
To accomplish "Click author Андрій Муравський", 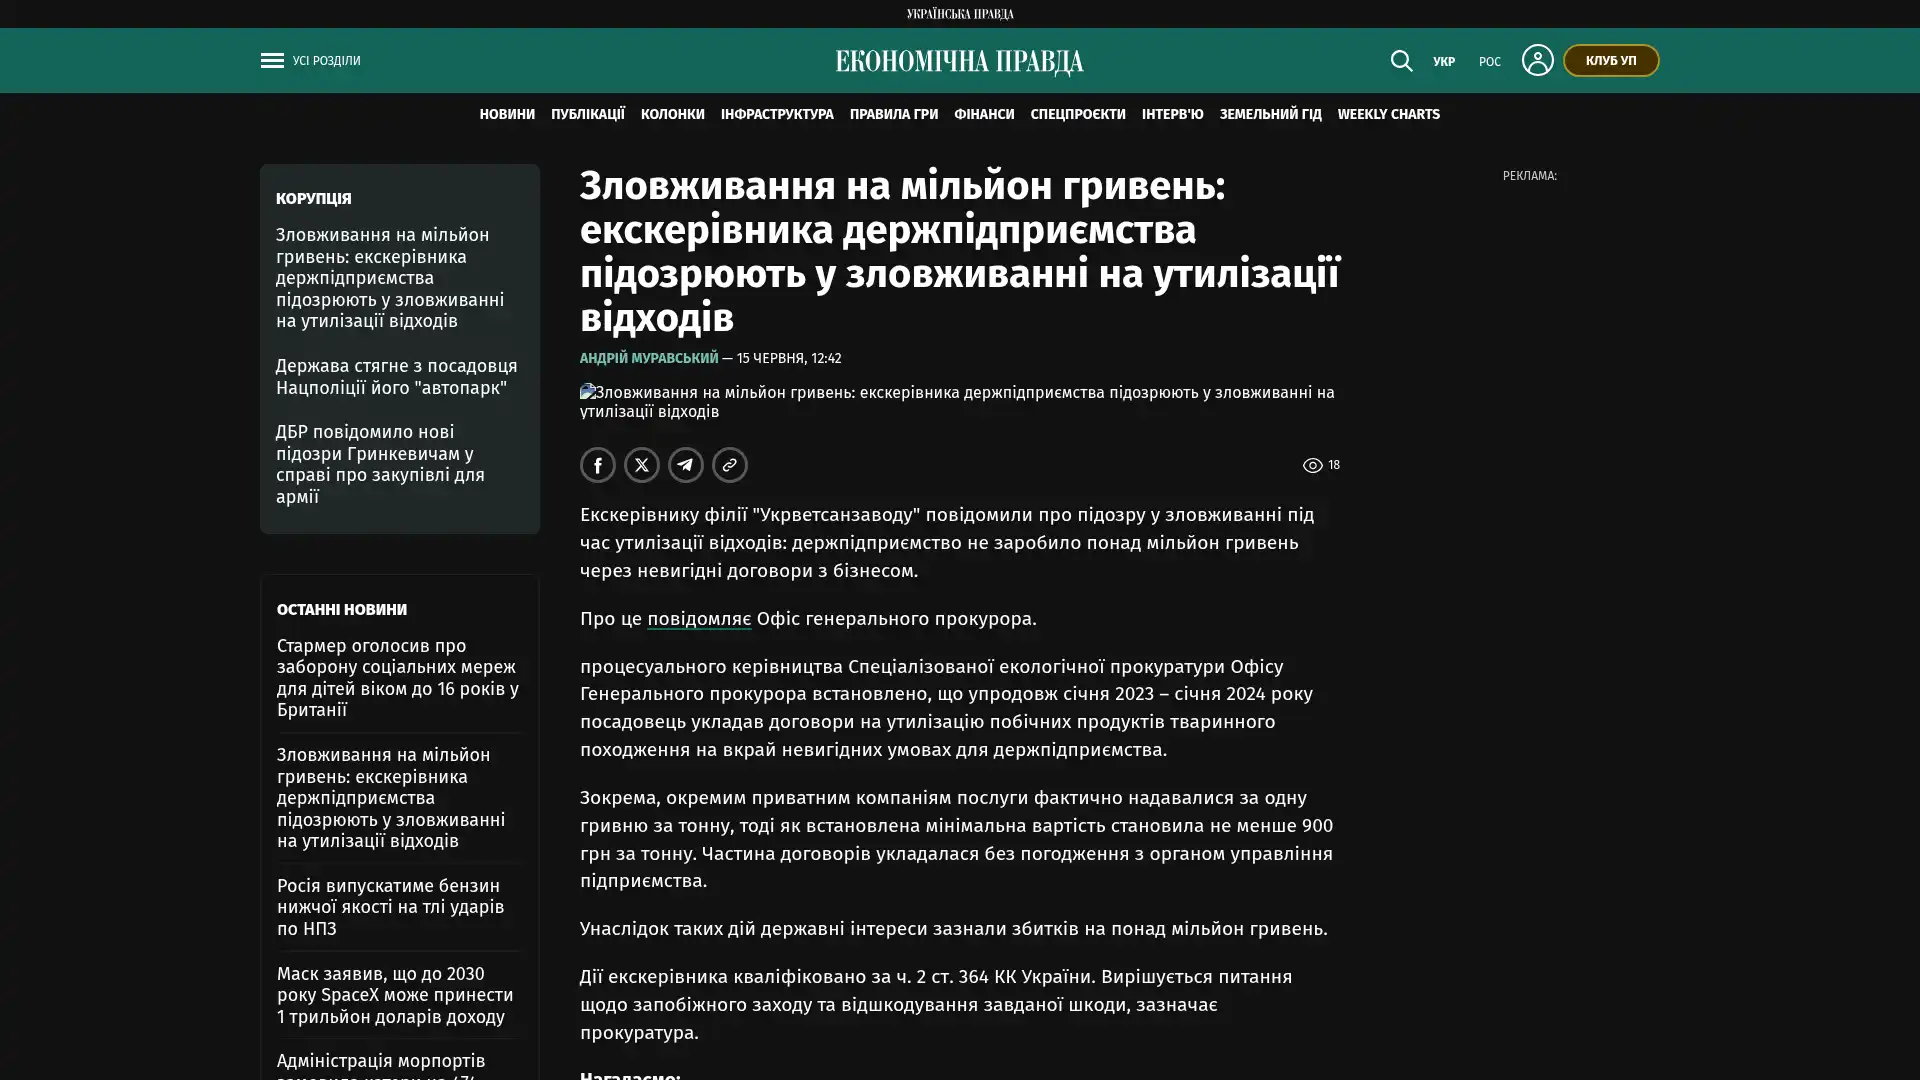I will tap(649, 358).
